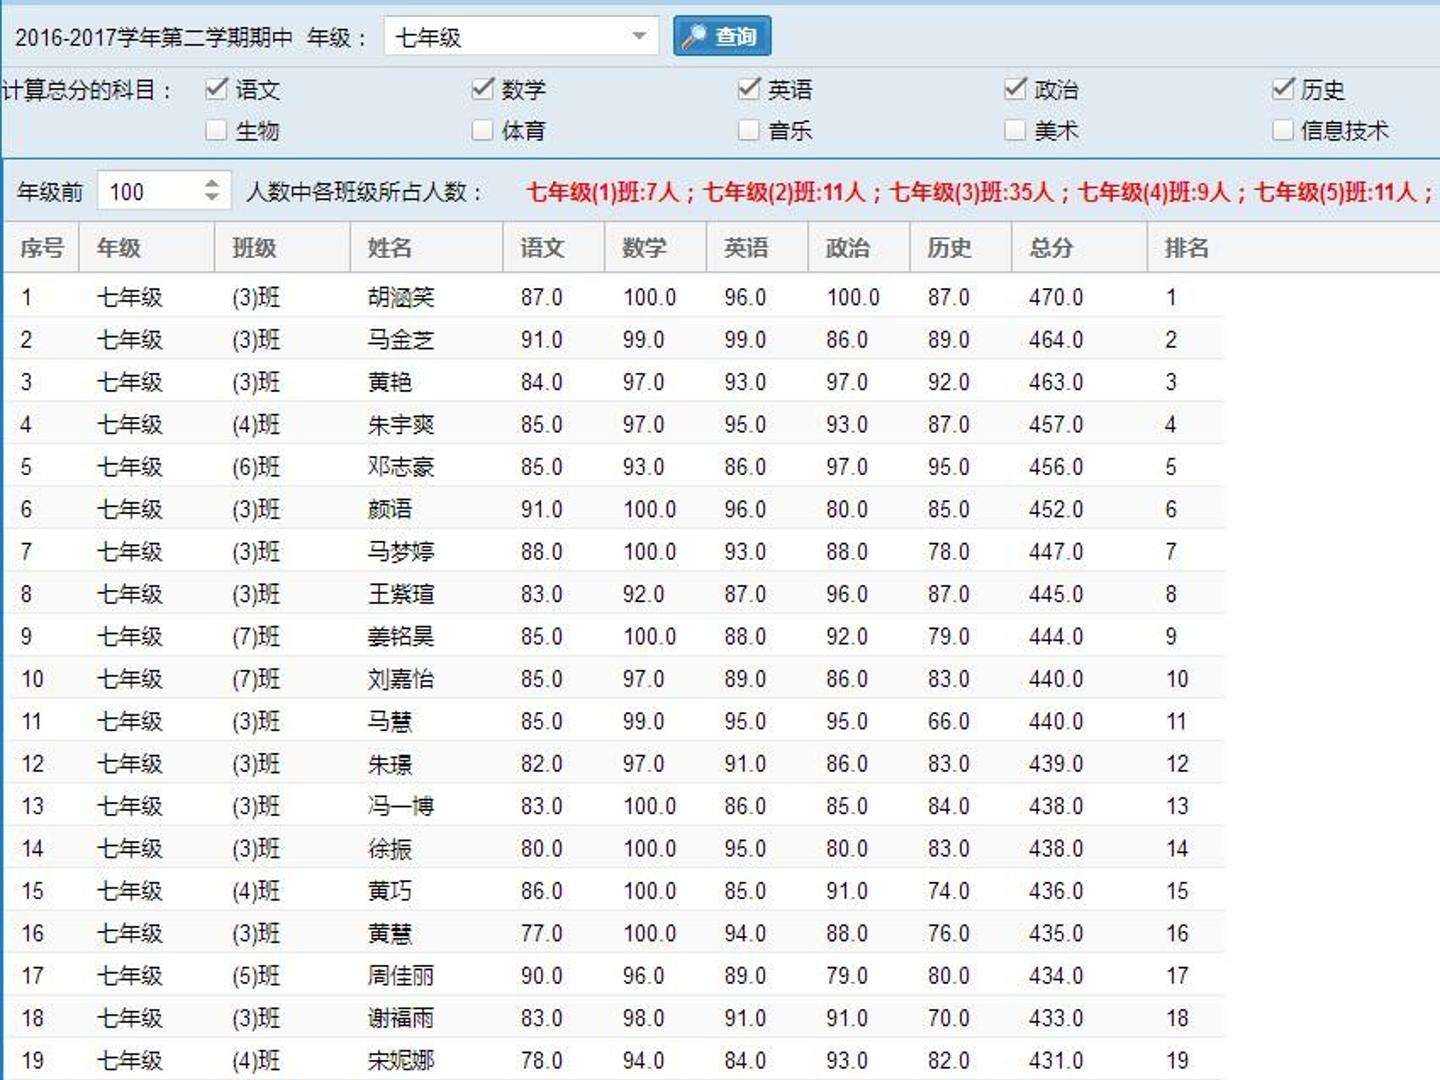The image size is (1440, 1080).
Task: Uncheck the 数学 subject checkbox
Action: [x=483, y=89]
